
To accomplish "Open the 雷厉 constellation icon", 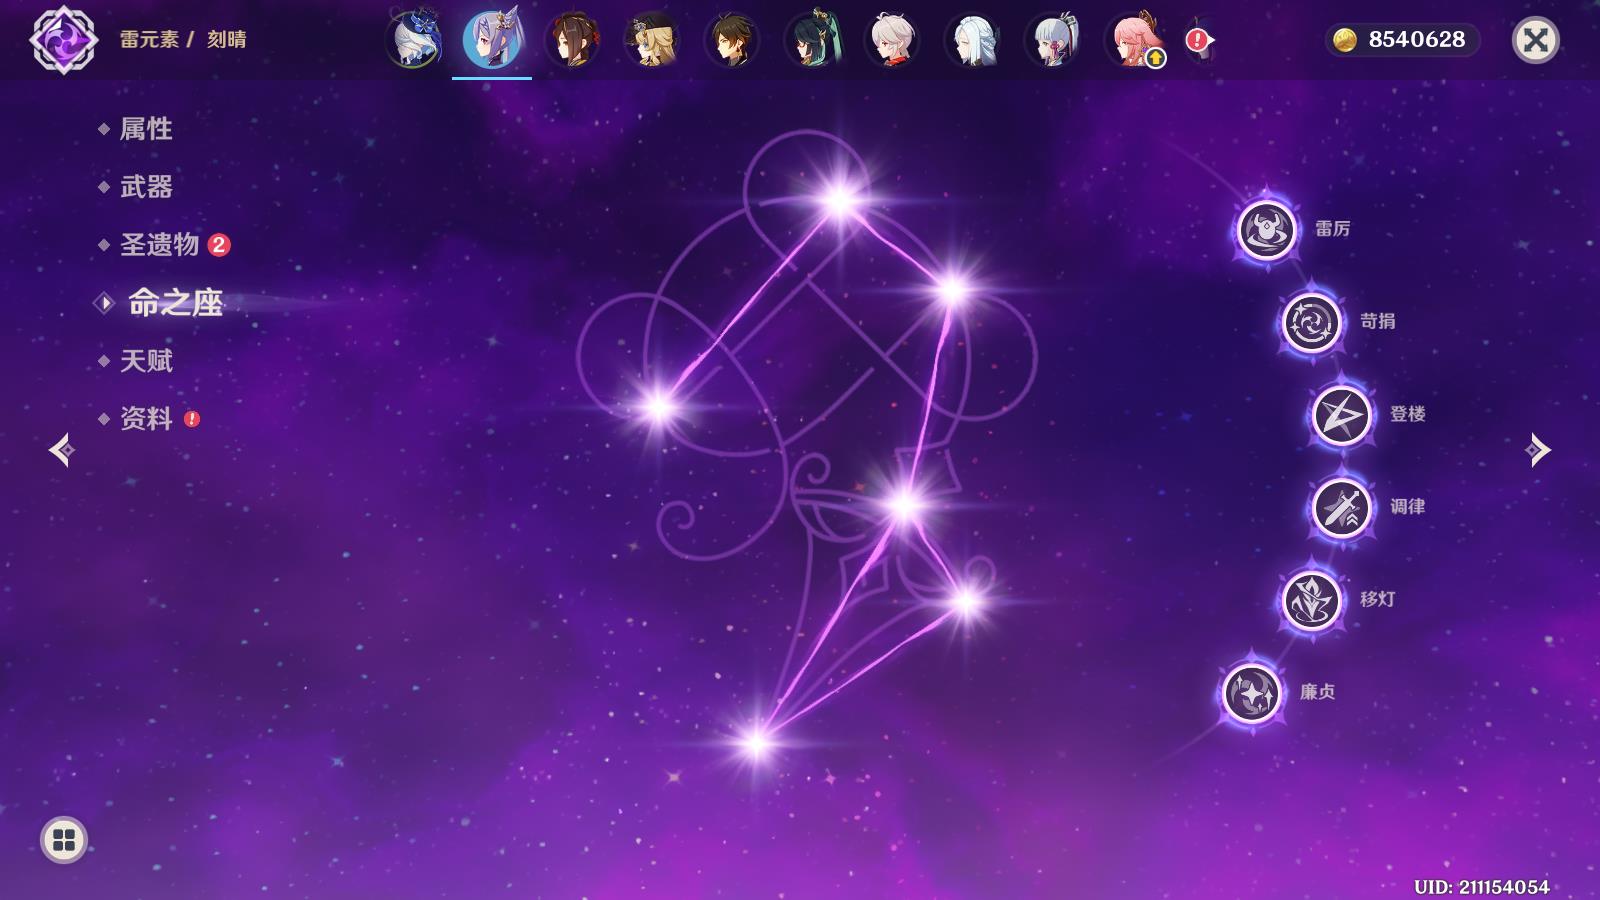I will pos(1267,229).
